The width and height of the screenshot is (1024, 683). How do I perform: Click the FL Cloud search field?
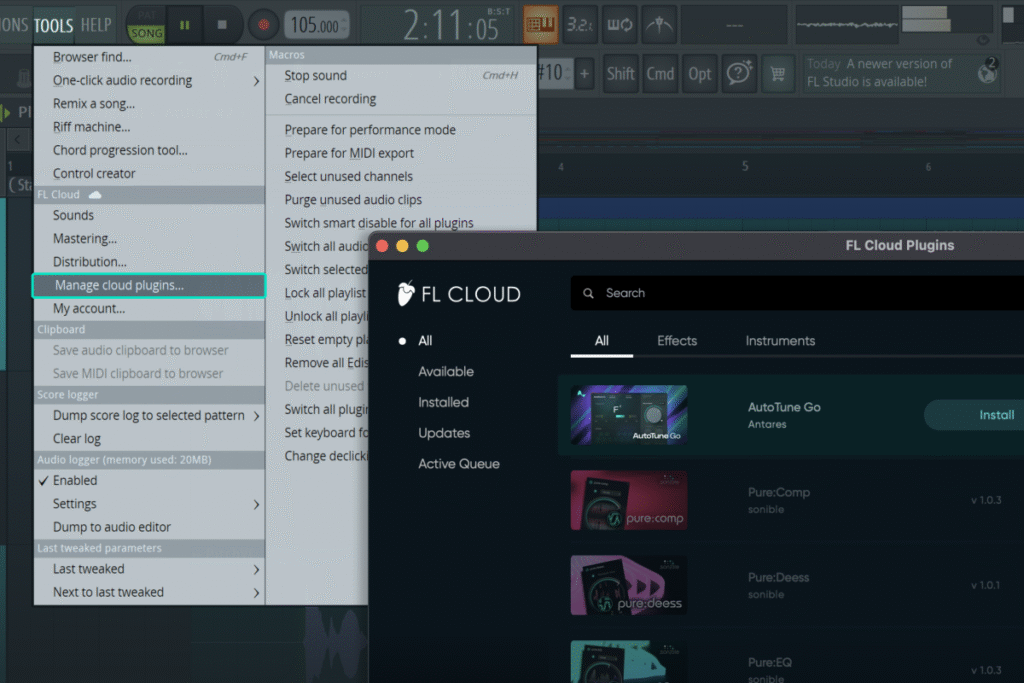point(797,293)
